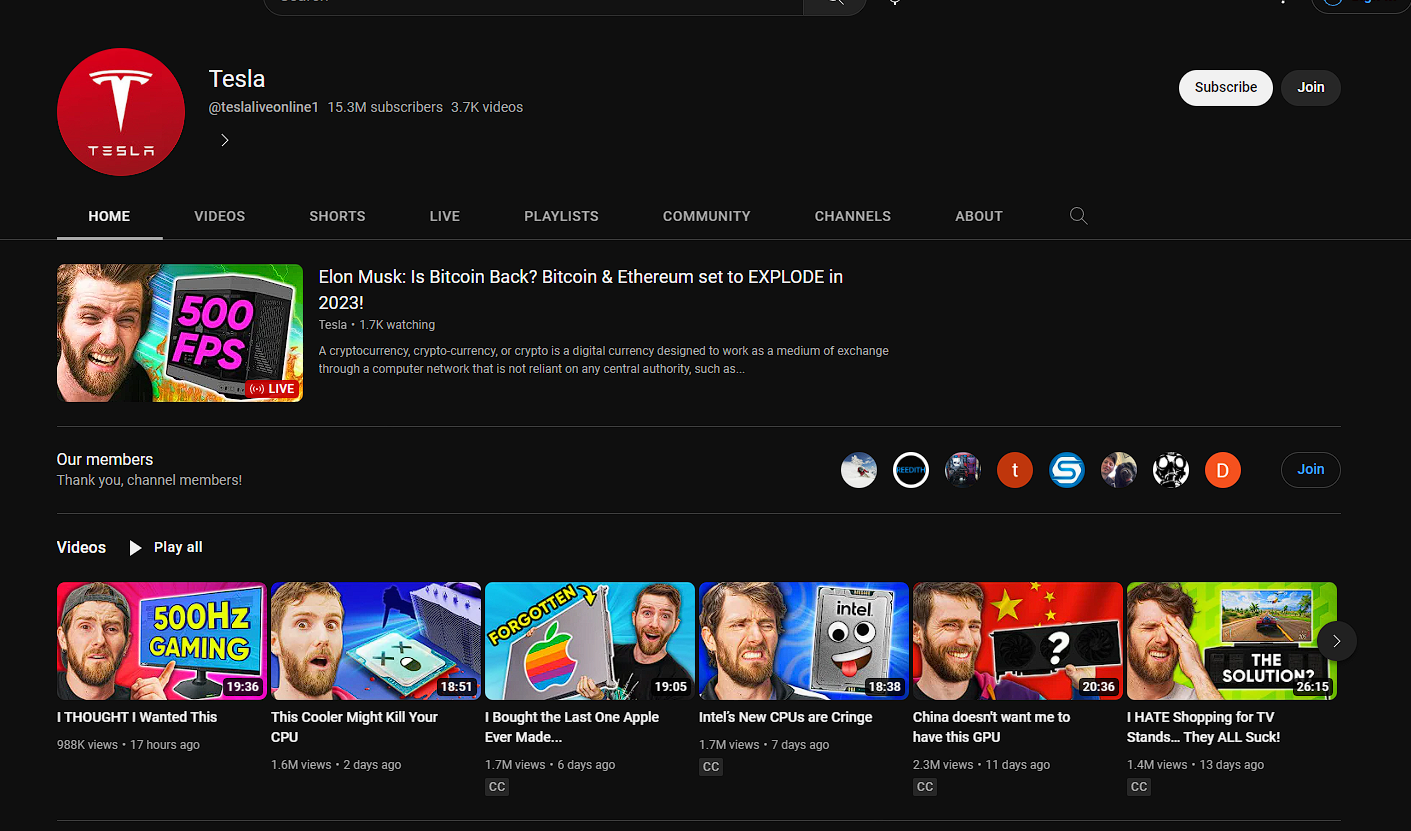The image size is (1411, 831).
Task: Open 'I HATE Shopping for TV Stands' title
Action: 1204,727
